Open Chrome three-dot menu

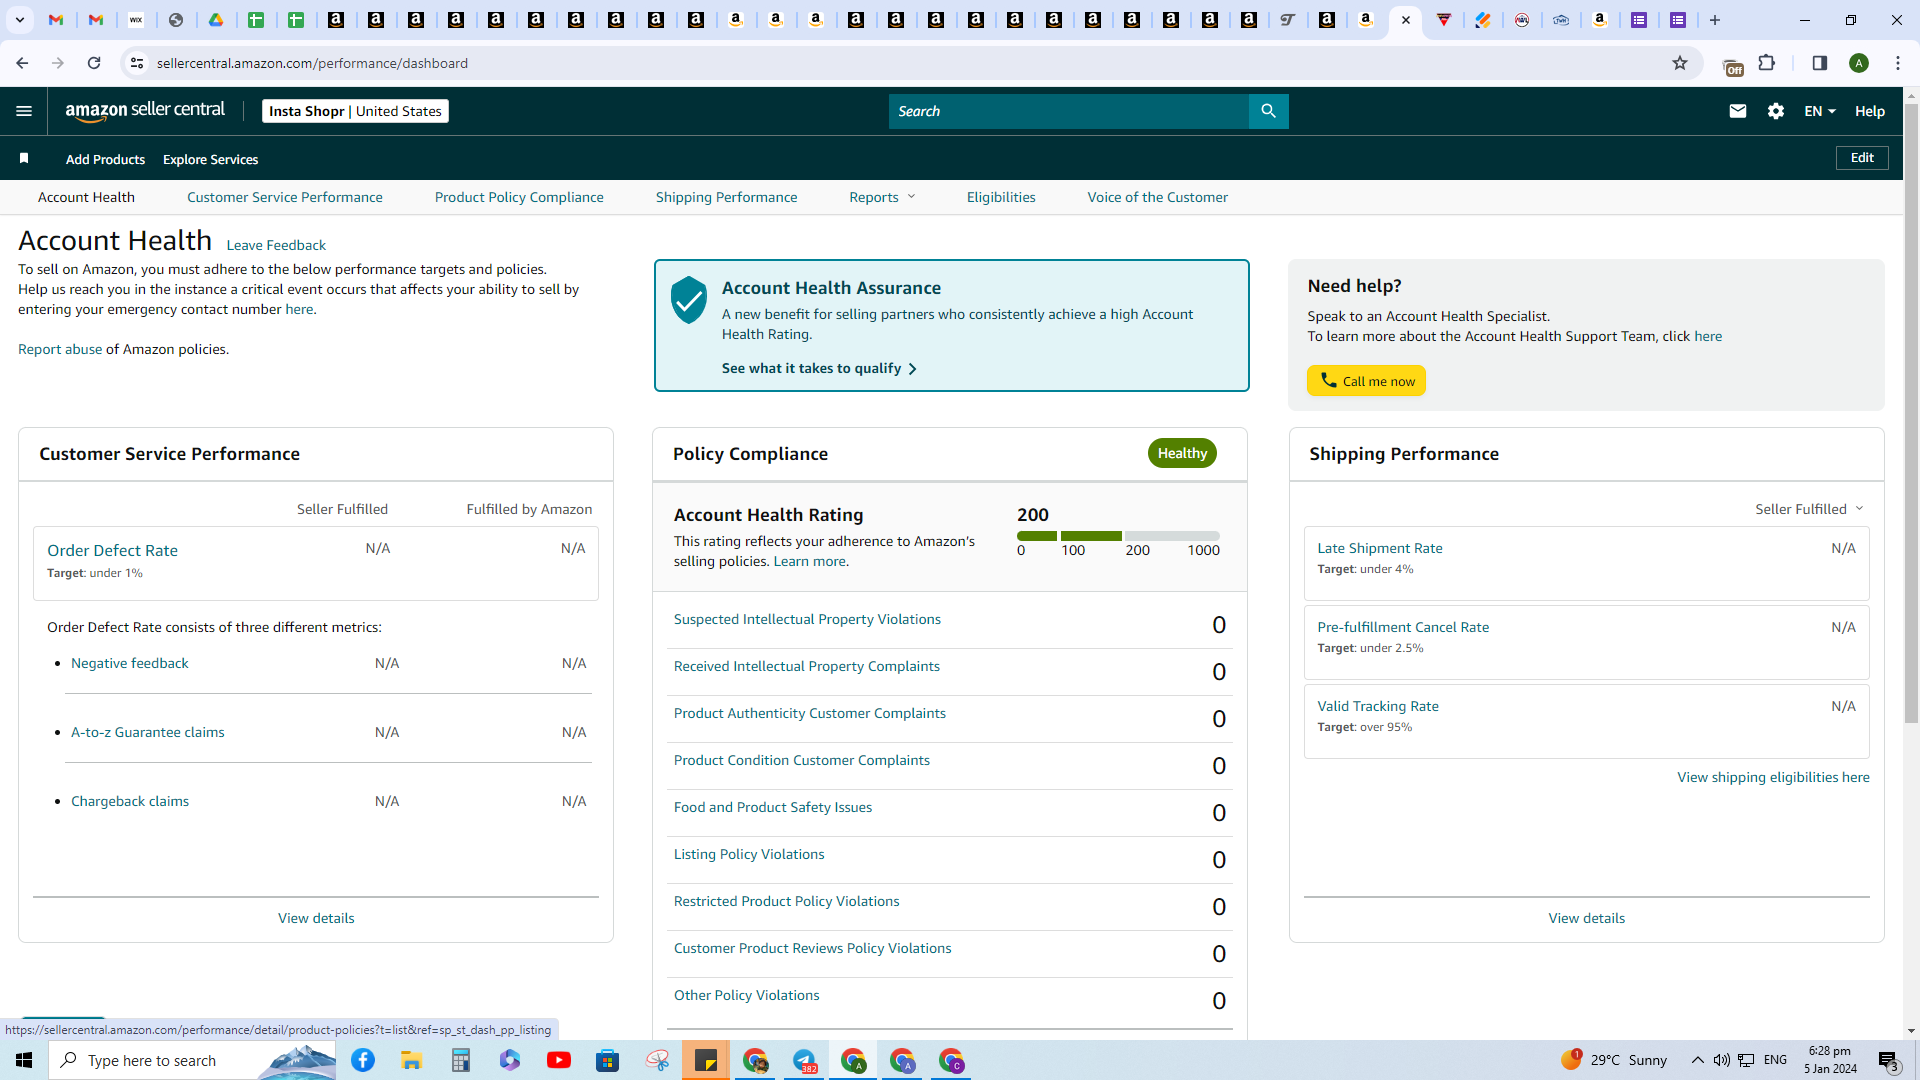click(1898, 63)
